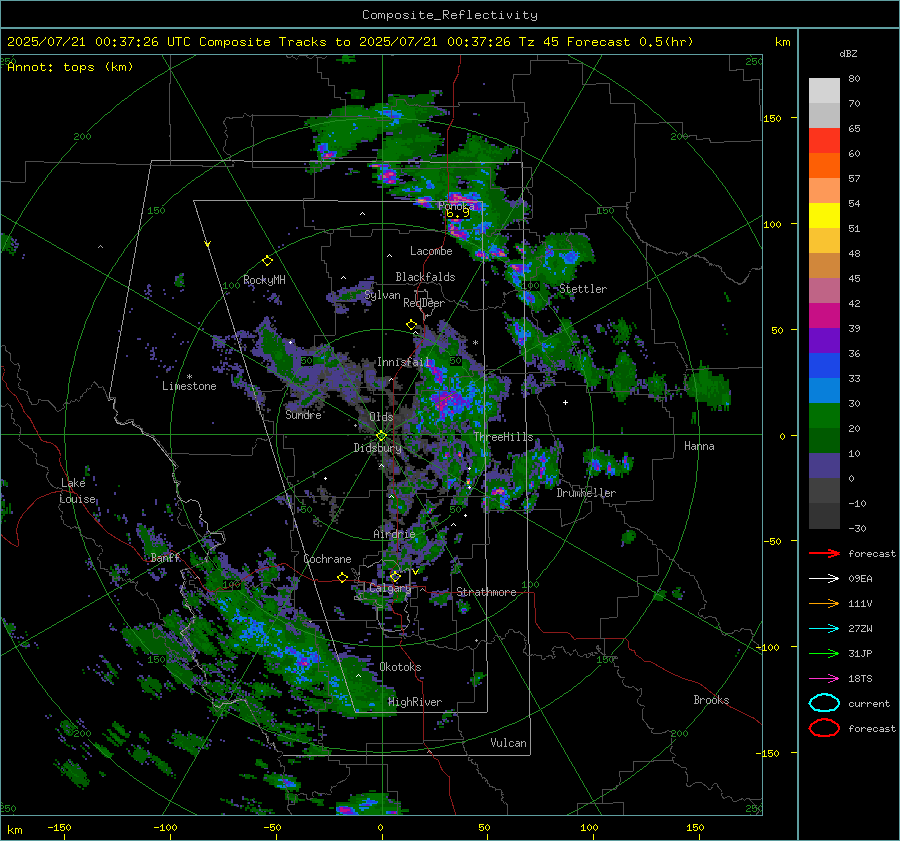Click the Ponoka city label
Viewport: 900px width, 841px height.
456,206
